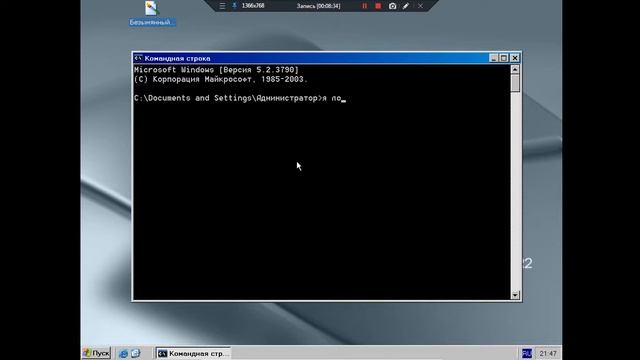Close the Command Prompt window

515,58
